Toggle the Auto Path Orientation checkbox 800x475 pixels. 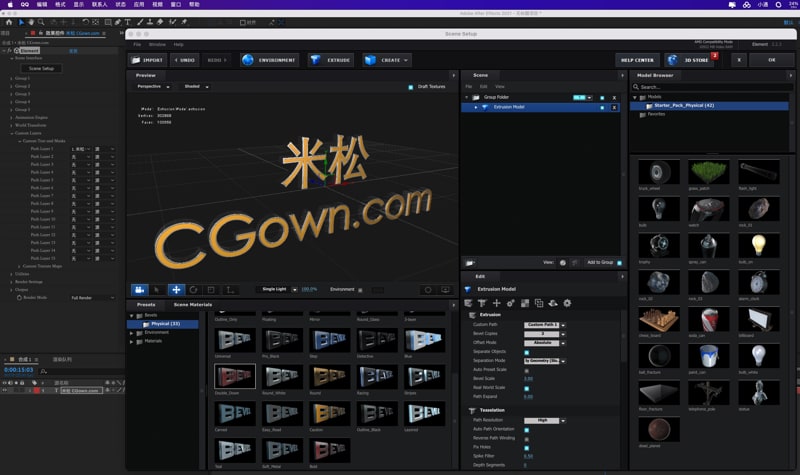click(527, 430)
